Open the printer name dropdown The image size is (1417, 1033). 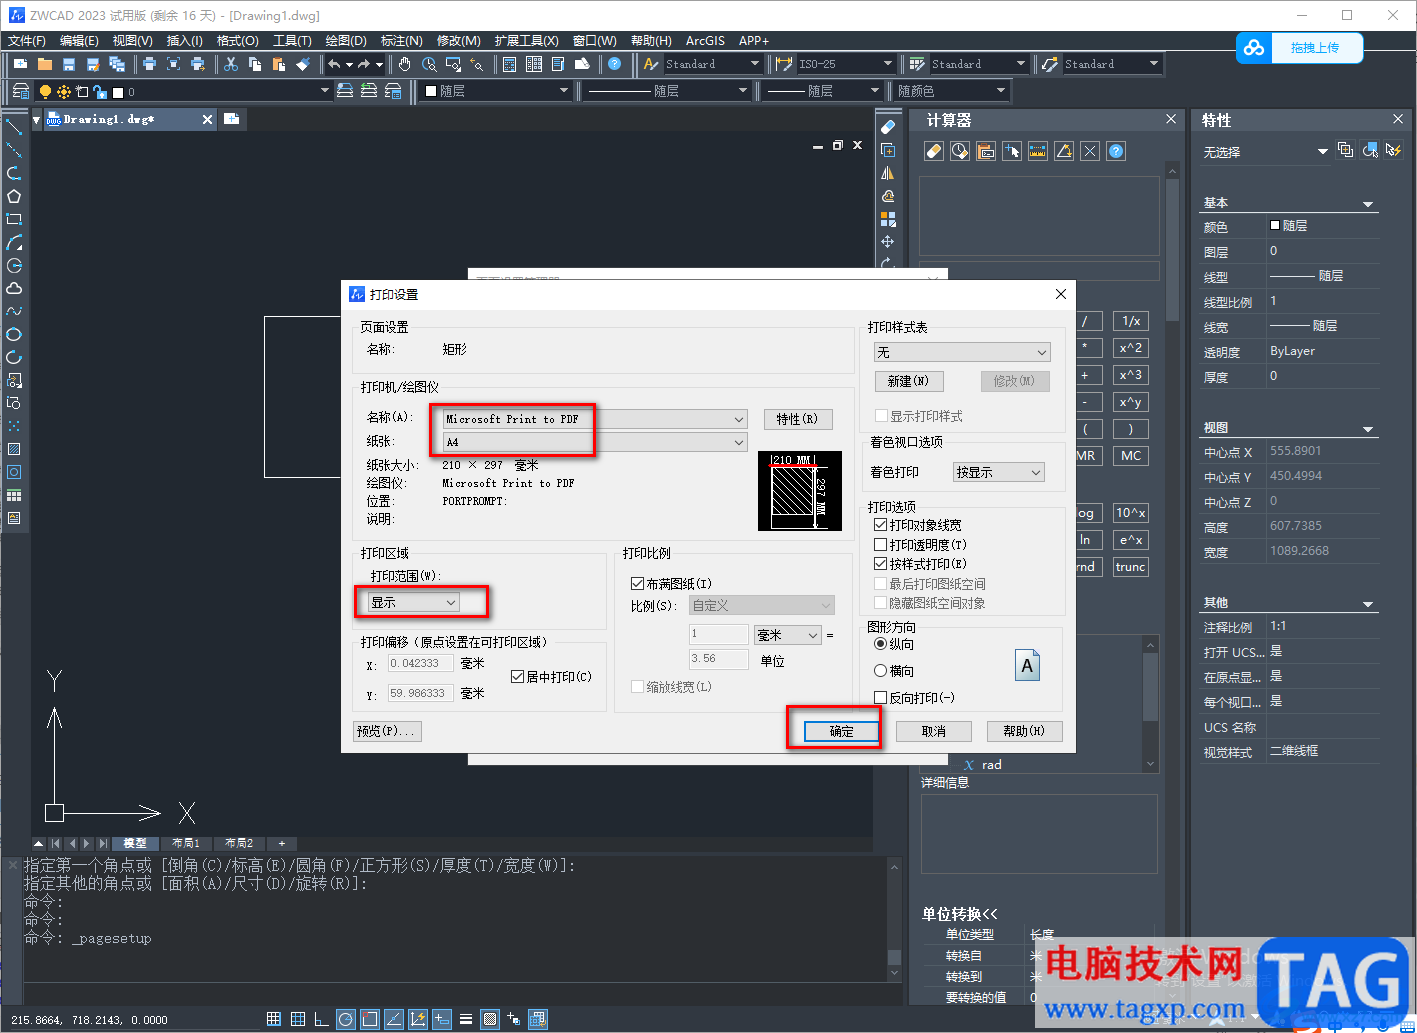[x=595, y=419]
